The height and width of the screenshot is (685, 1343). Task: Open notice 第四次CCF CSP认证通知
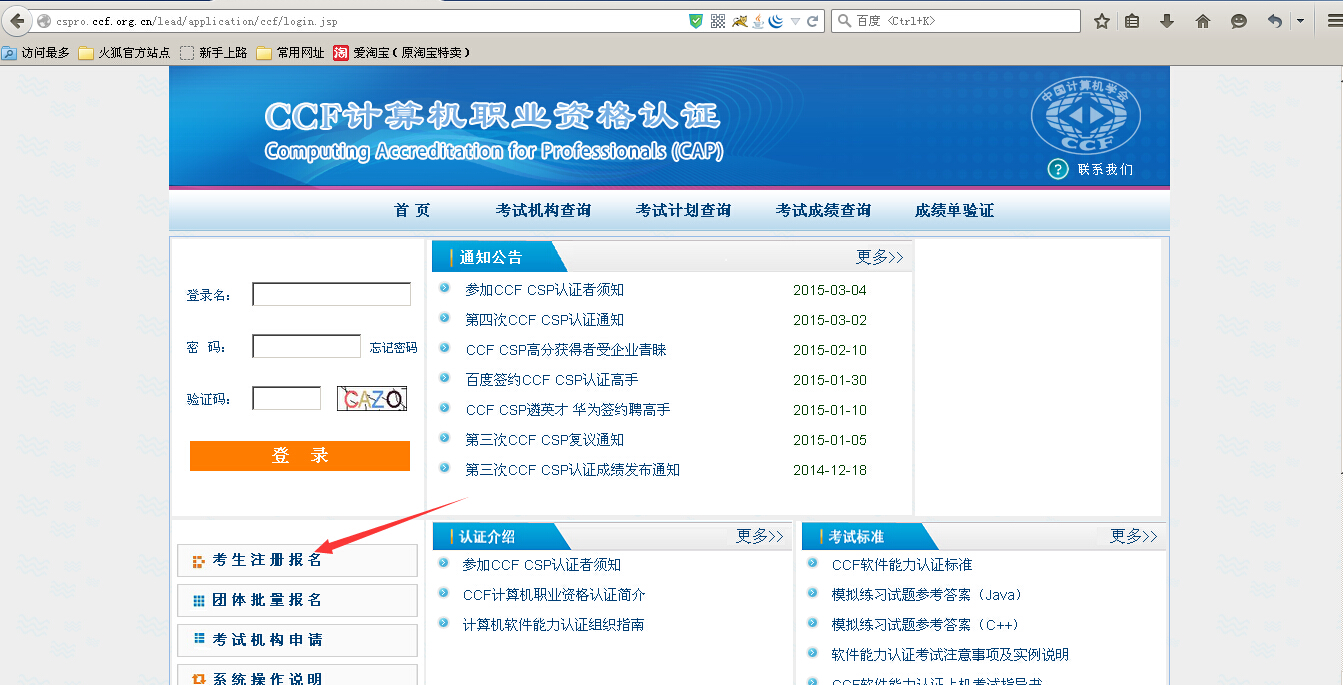tap(544, 320)
